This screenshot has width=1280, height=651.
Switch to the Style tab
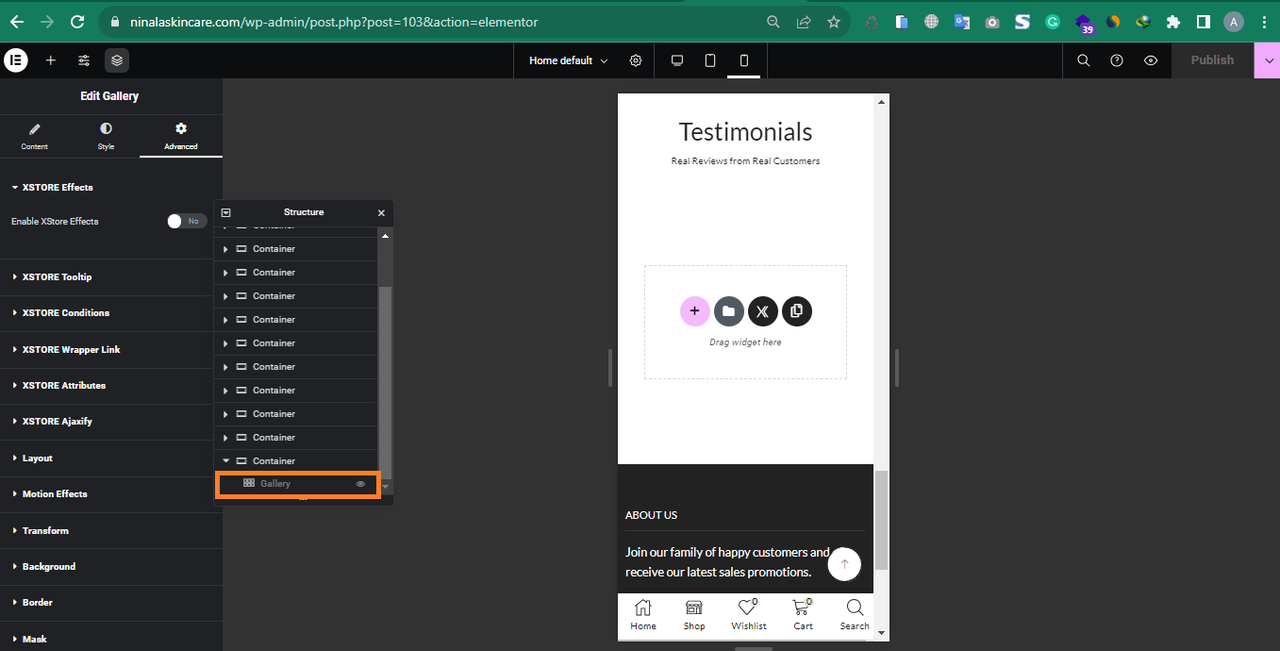coord(106,136)
